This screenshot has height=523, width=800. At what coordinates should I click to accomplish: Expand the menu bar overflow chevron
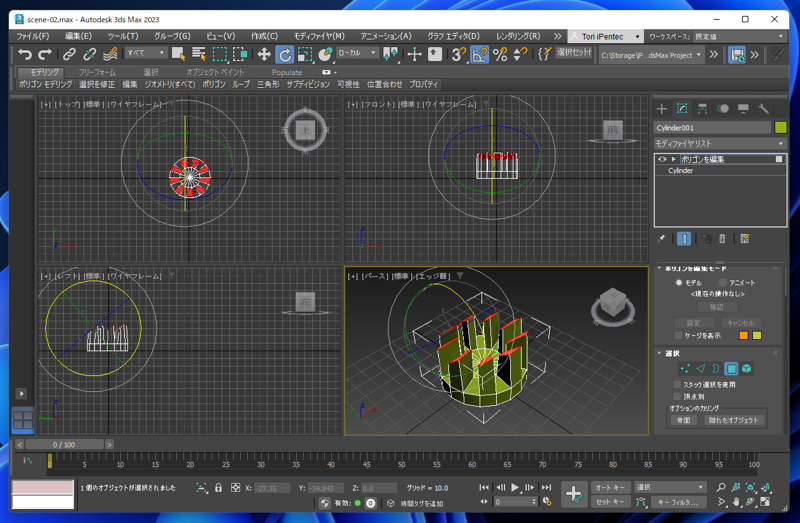pos(557,37)
